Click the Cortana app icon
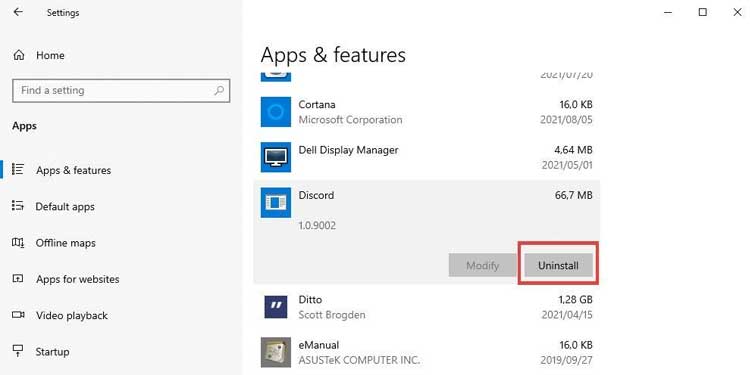 coord(276,112)
